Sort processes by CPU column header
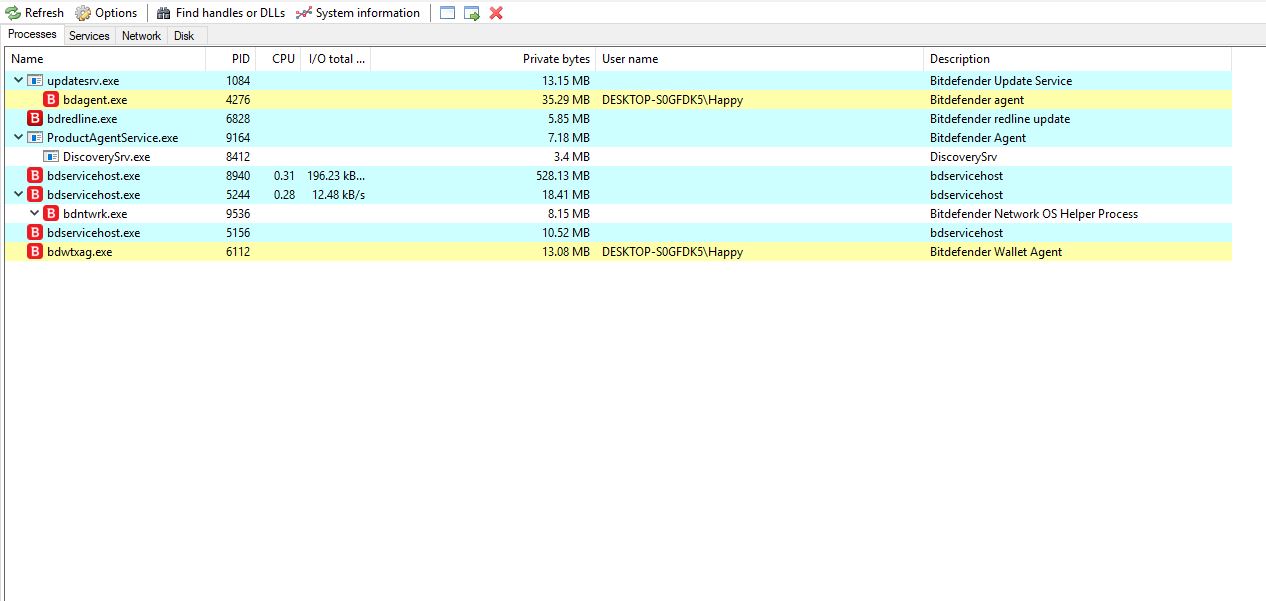 pyautogui.click(x=283, y=59)
